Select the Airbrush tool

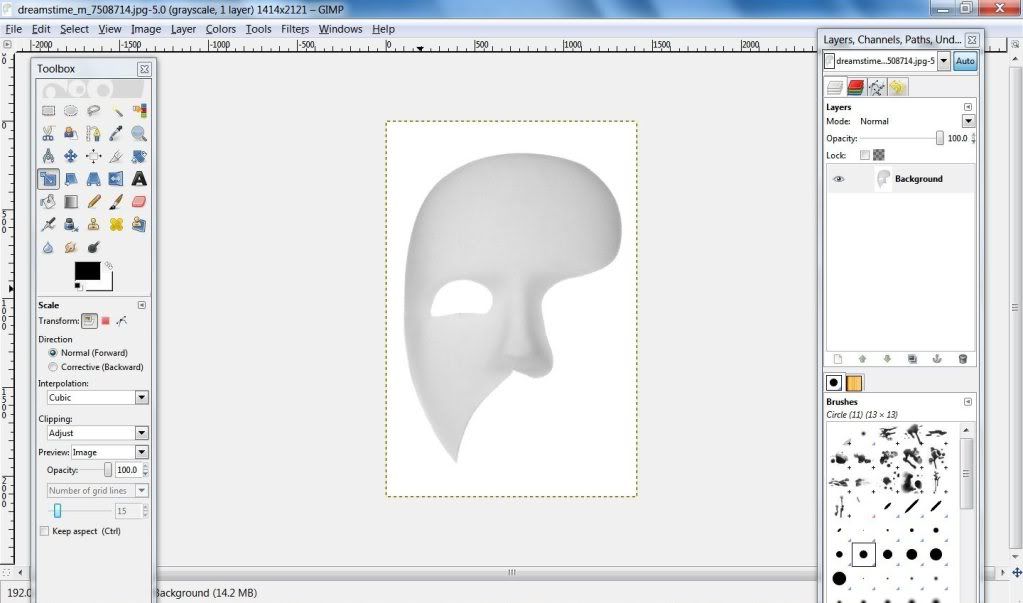coord(48,224)
